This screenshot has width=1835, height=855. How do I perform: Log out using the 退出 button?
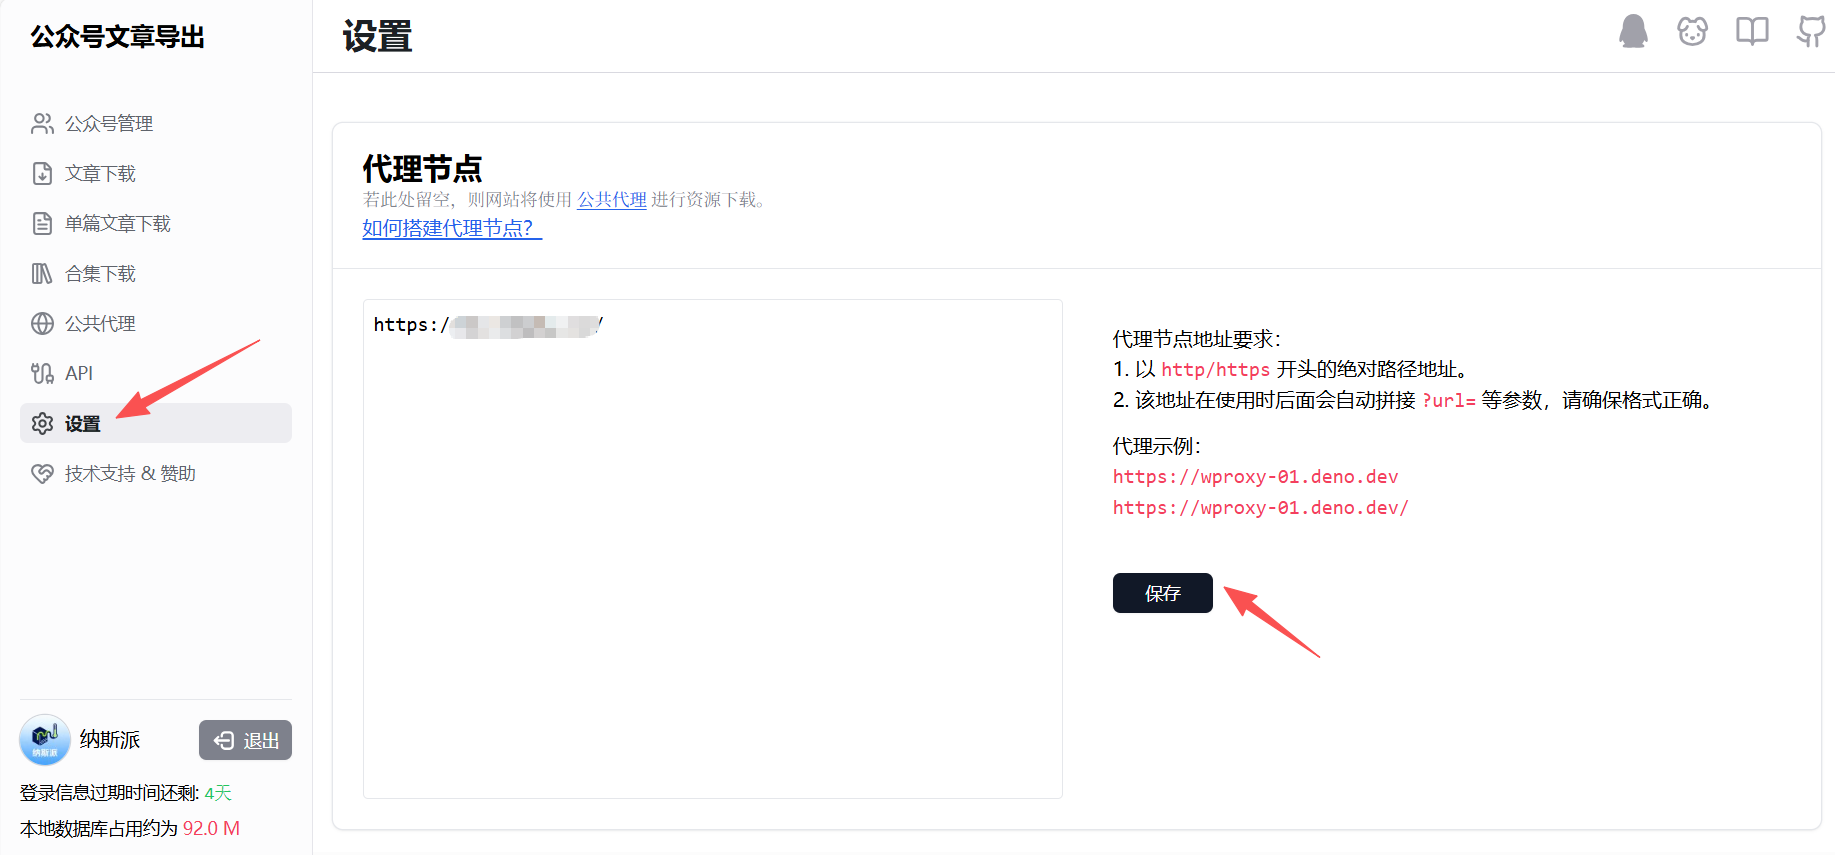[x=245, y=740]
